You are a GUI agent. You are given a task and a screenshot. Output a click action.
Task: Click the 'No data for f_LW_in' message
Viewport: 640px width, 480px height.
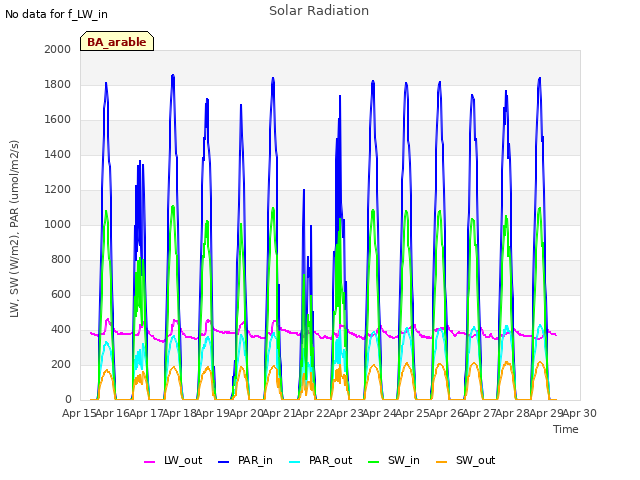point(56,14)
